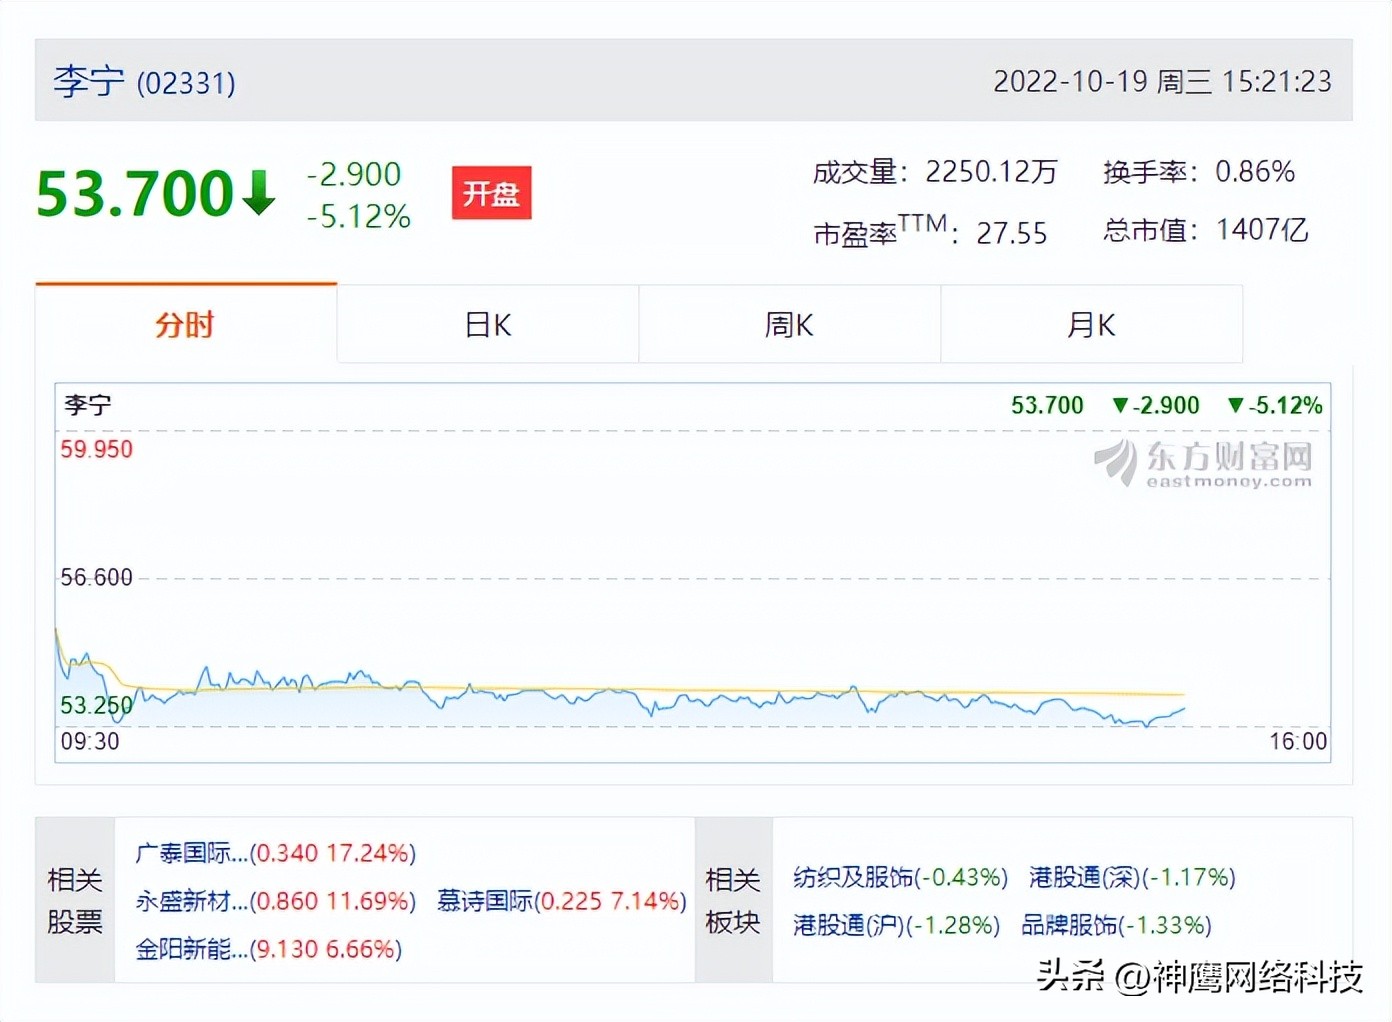
Task: Click the 16:00 time axis label
Action: coord(1298,741)
